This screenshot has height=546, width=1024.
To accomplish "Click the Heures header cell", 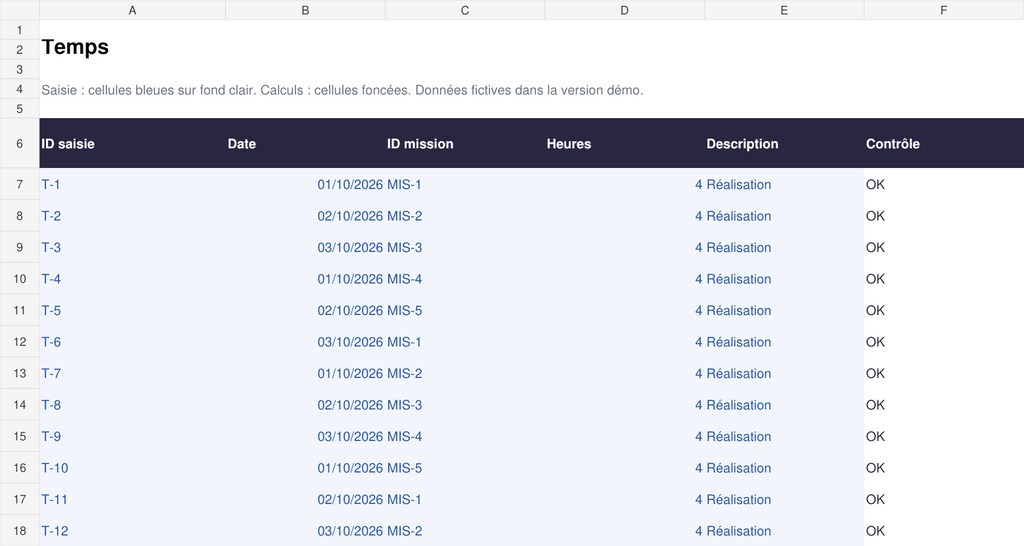I will coord(624,144).
